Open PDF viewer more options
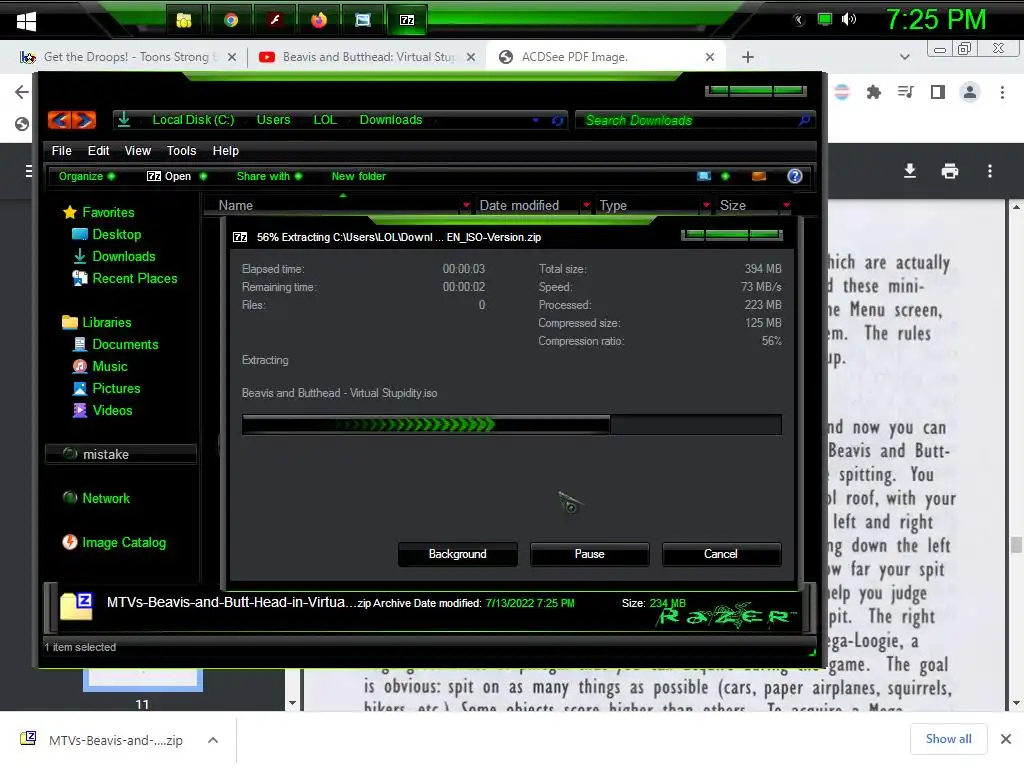Viewport: 1024px width, 768px height. pyautogui.click(x=990, y=171)
